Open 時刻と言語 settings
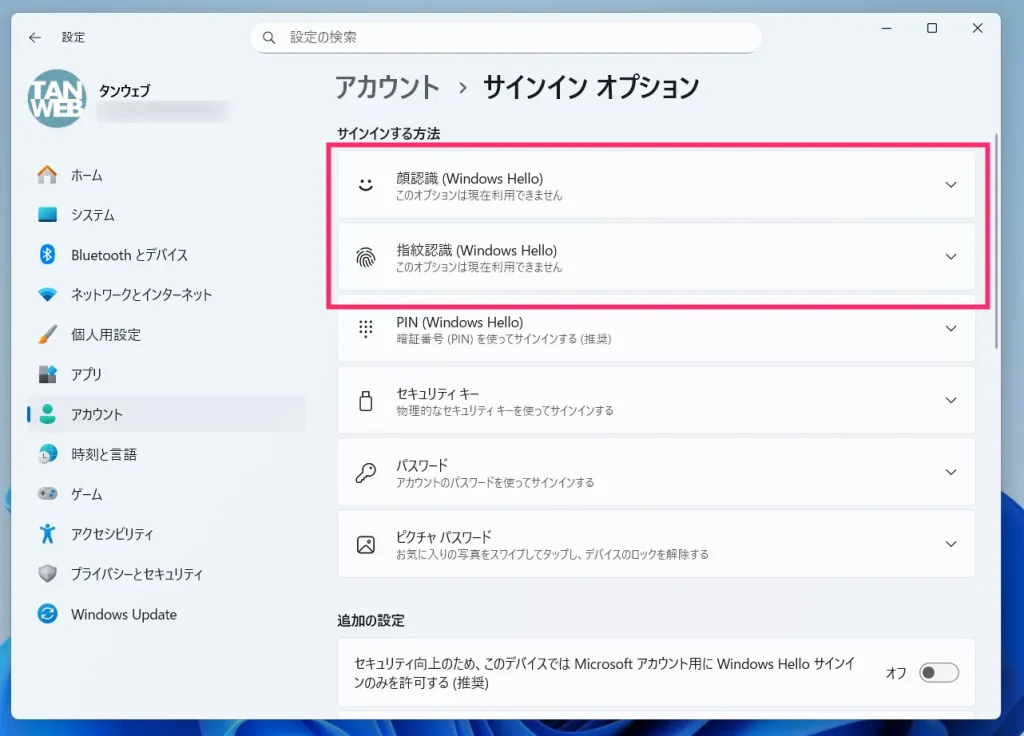 coord(167,454)
